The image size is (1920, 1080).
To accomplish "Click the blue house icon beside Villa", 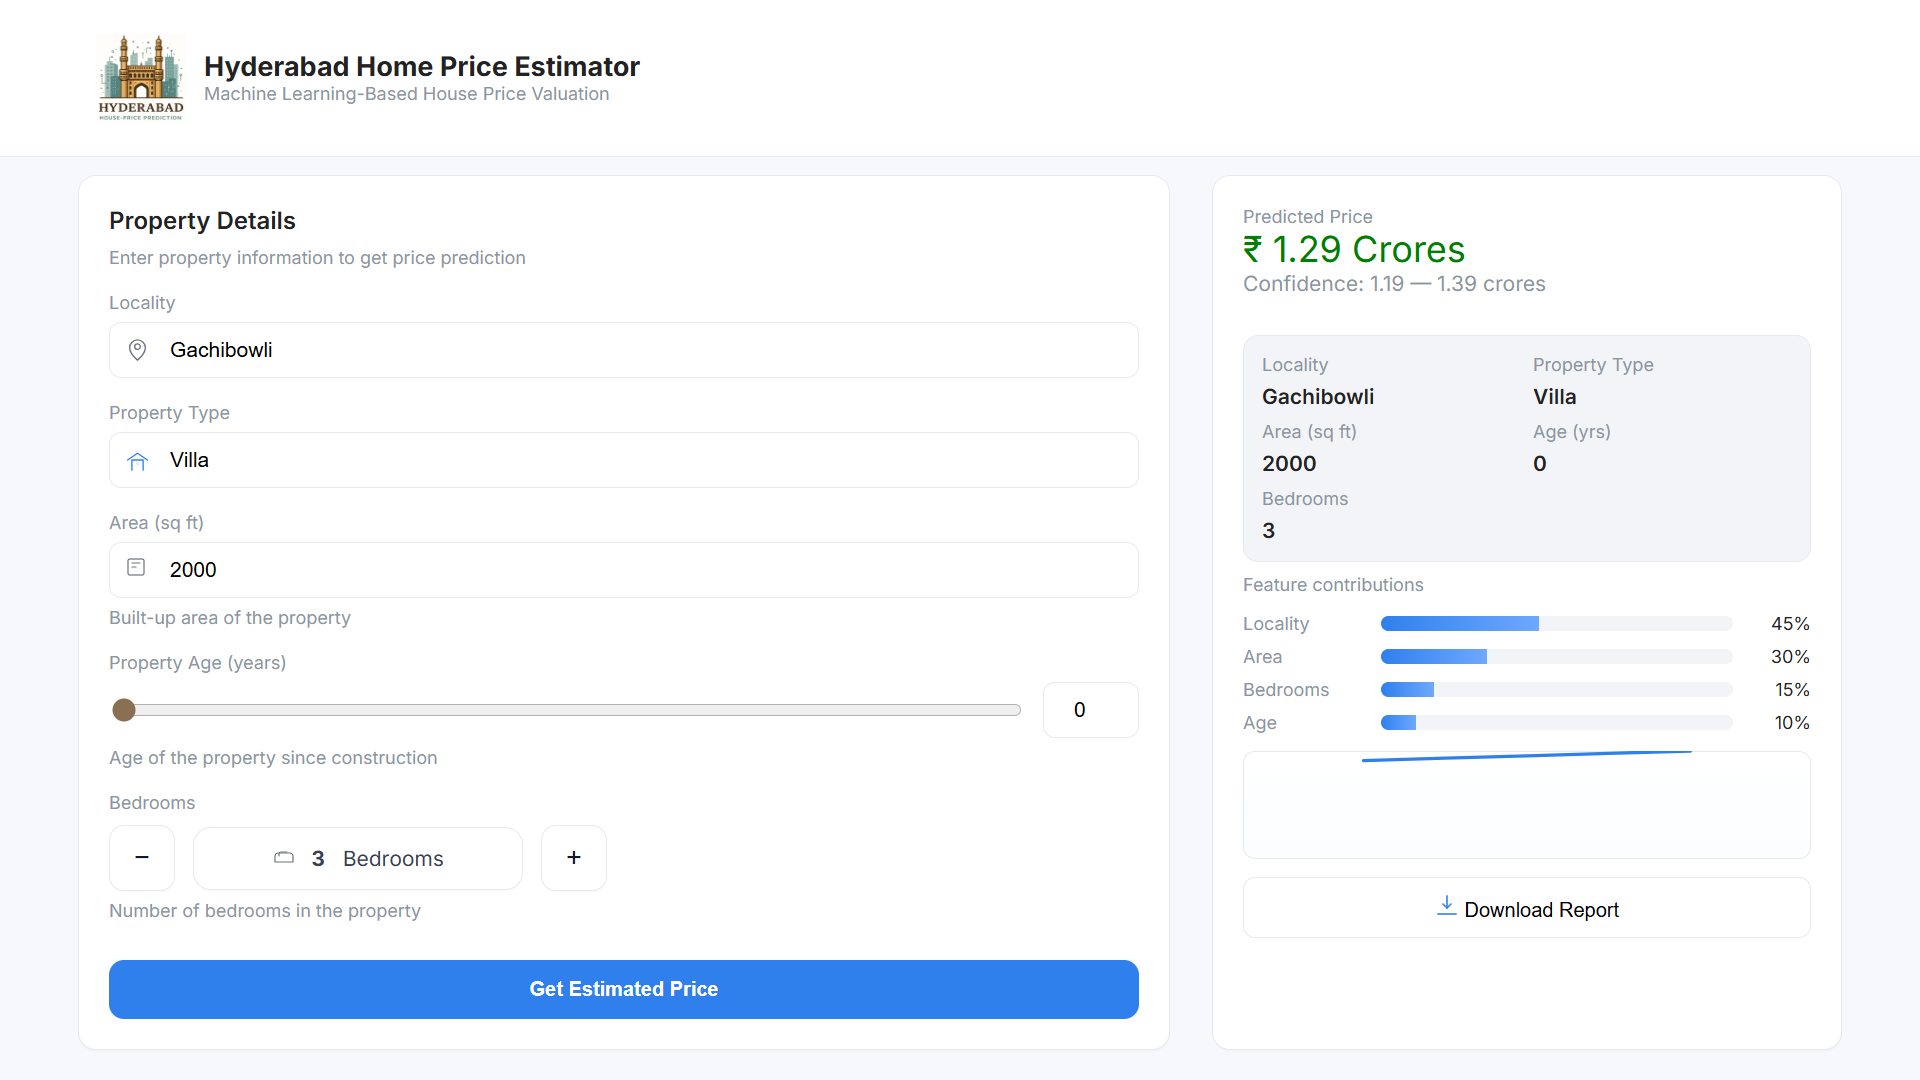I will (x=138, y=460).
